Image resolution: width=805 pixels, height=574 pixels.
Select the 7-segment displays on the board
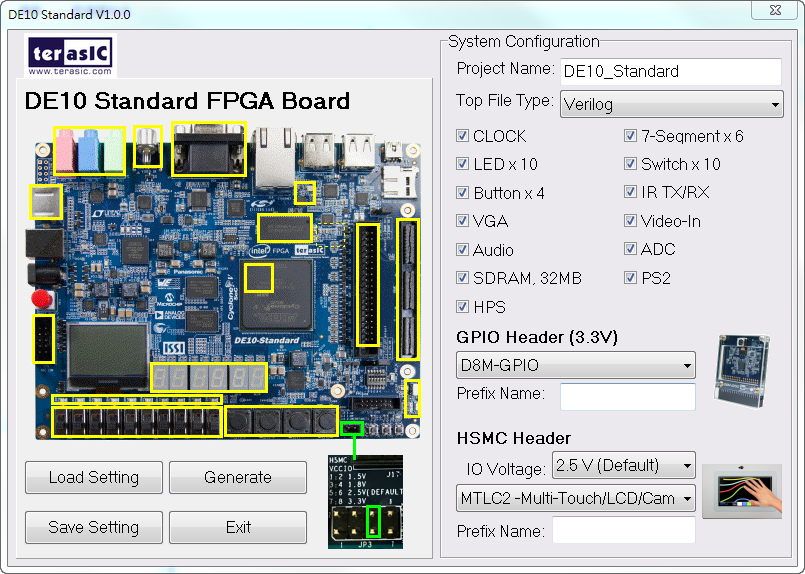pyautogui.click(x=209, y=378)
